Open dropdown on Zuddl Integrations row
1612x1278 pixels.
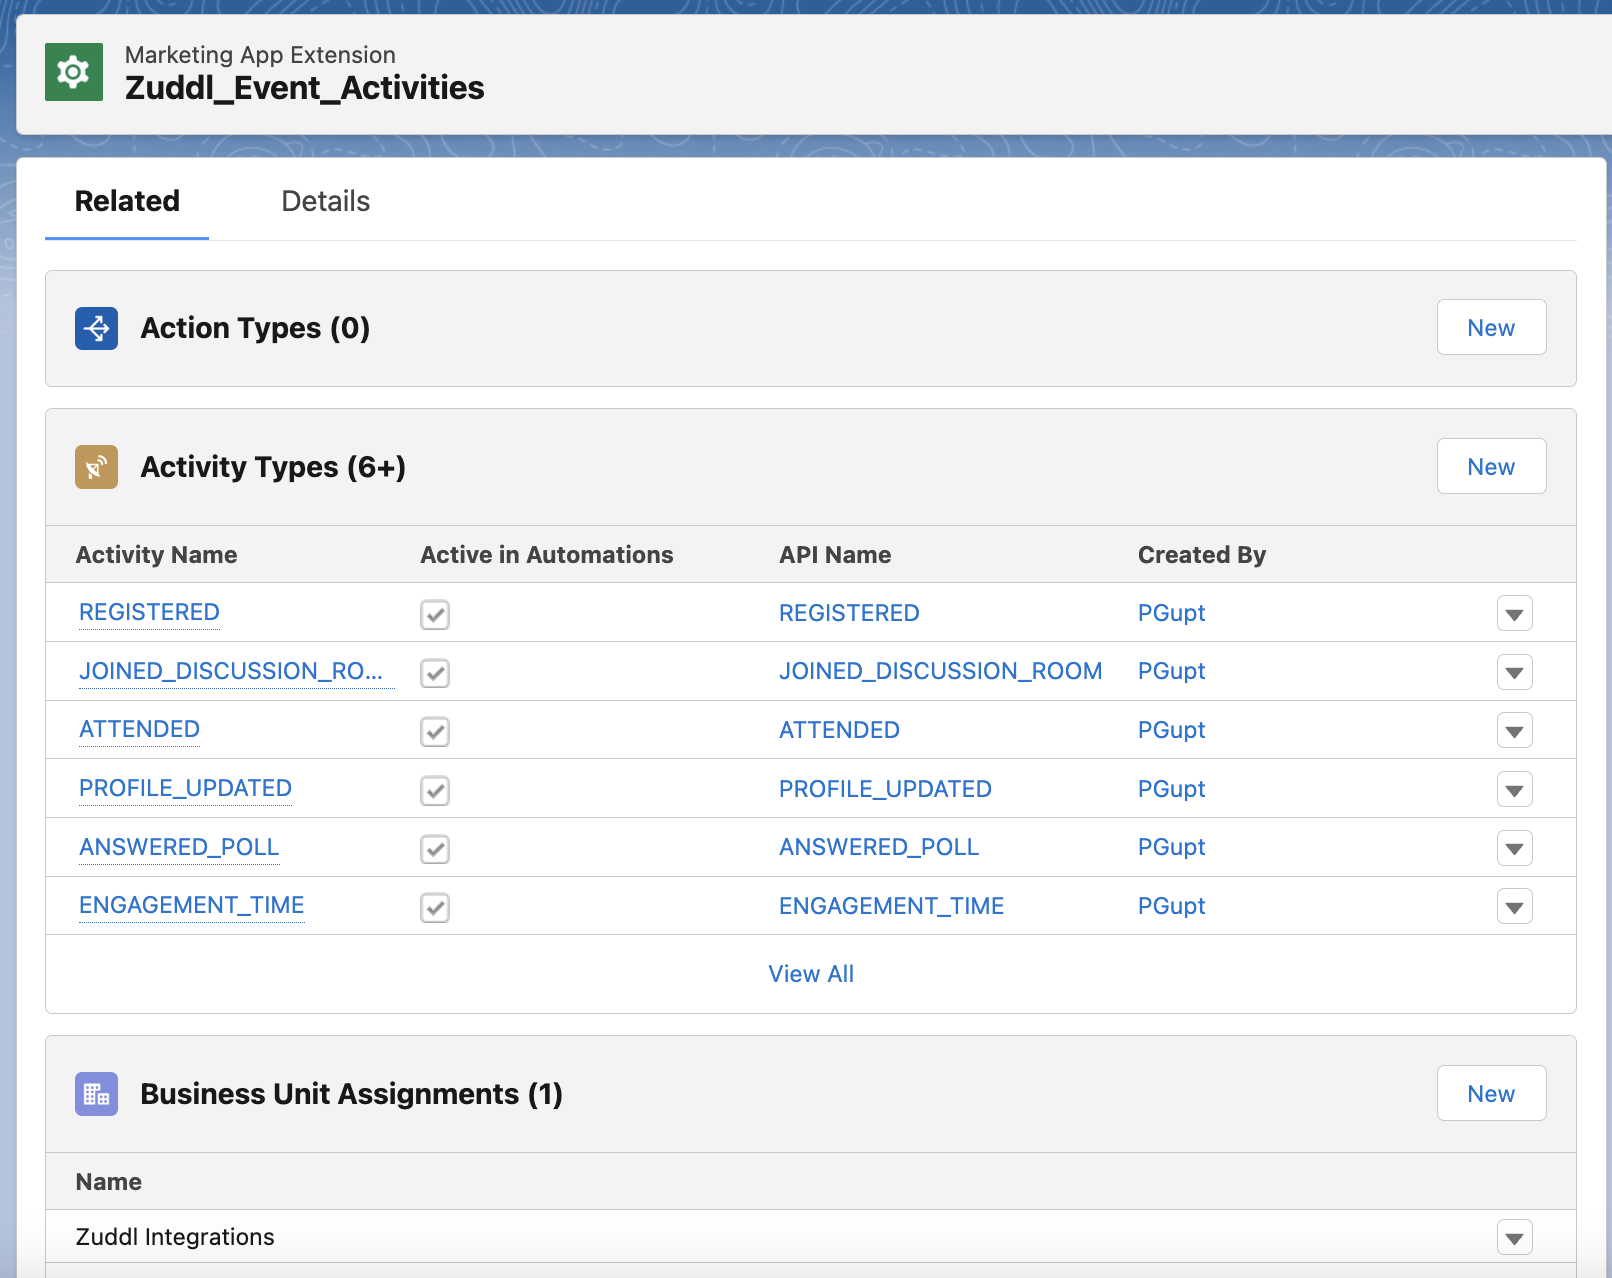click(x=1514, y=1237)
